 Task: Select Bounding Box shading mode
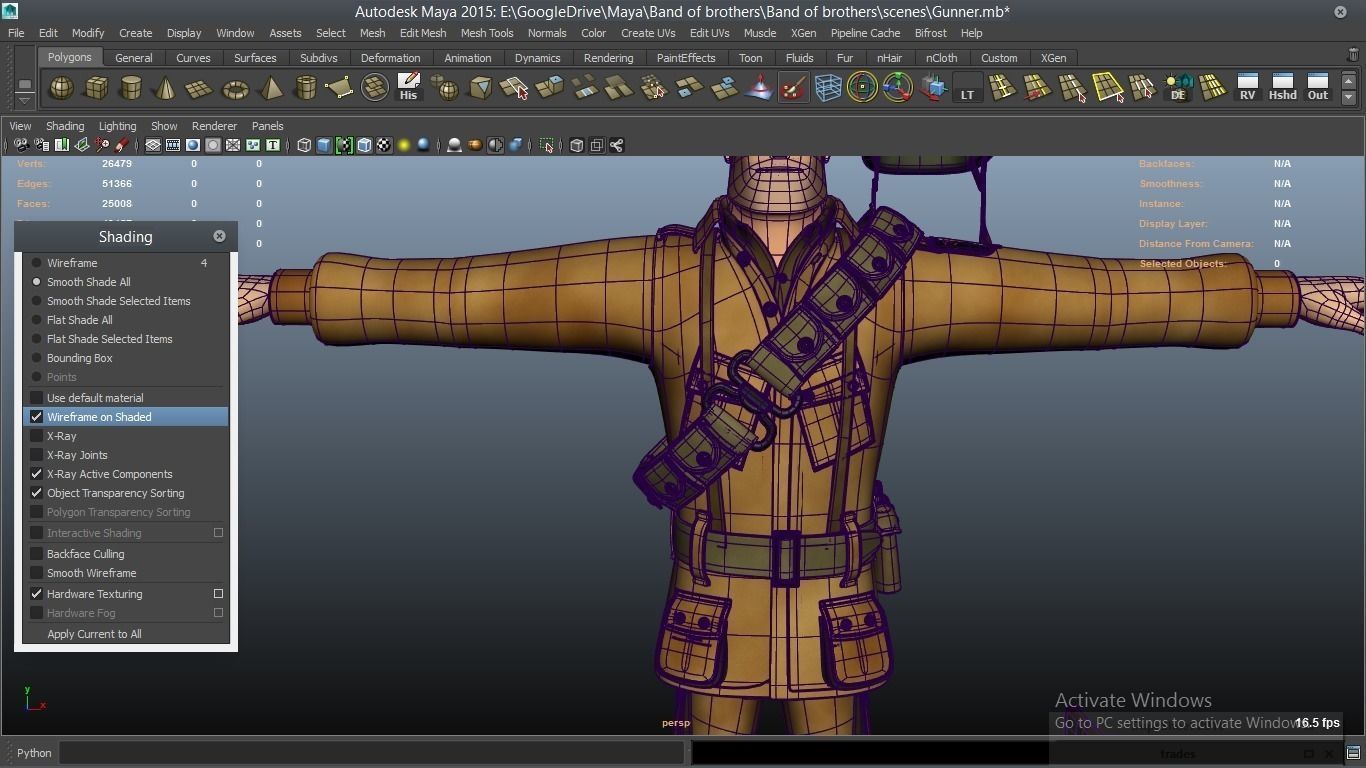pyautogui.click(x=36, y=358)
